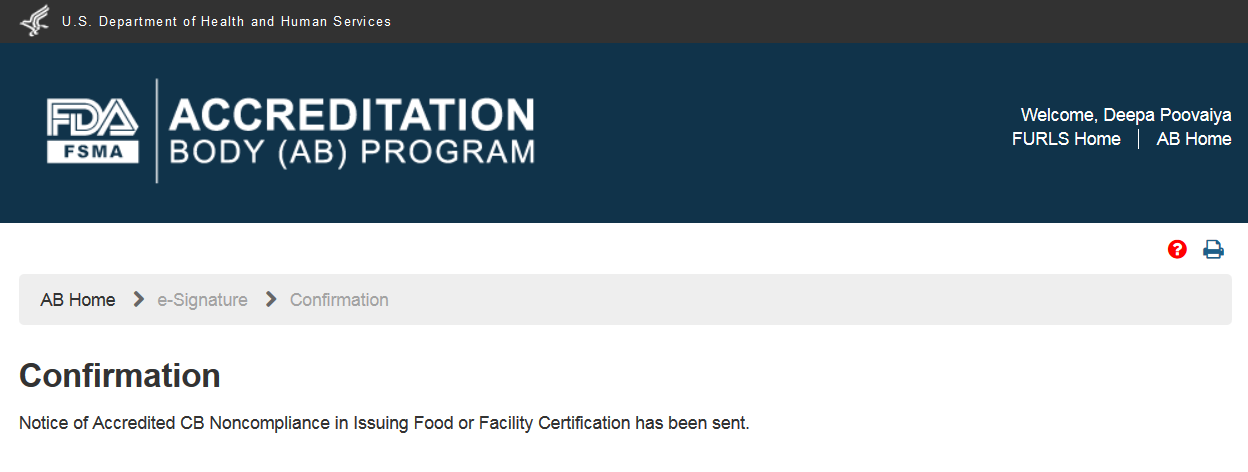Click the Welcome, Deepa Poovaiya text
Screen dimensions: 1248x472
coord(1125,115)
